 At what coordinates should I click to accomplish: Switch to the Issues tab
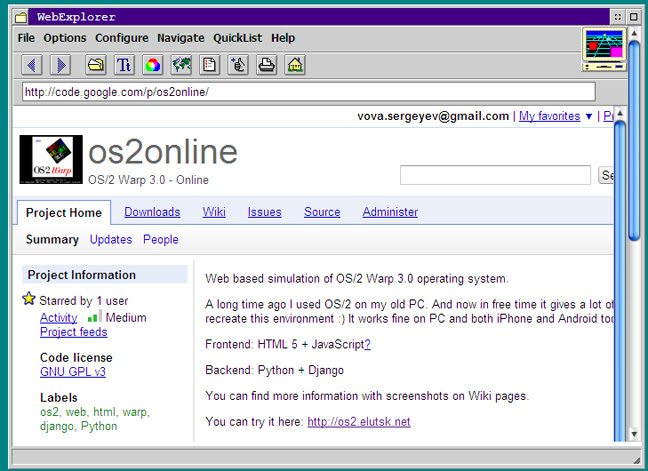(x=264, y=212)
